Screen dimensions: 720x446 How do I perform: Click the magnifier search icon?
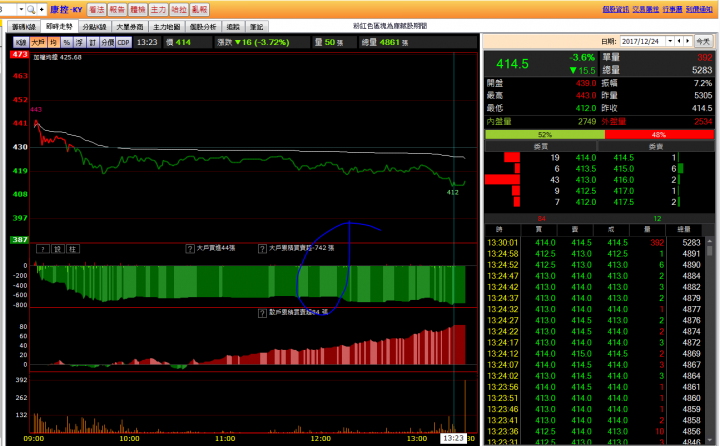[x=31, y=9]
